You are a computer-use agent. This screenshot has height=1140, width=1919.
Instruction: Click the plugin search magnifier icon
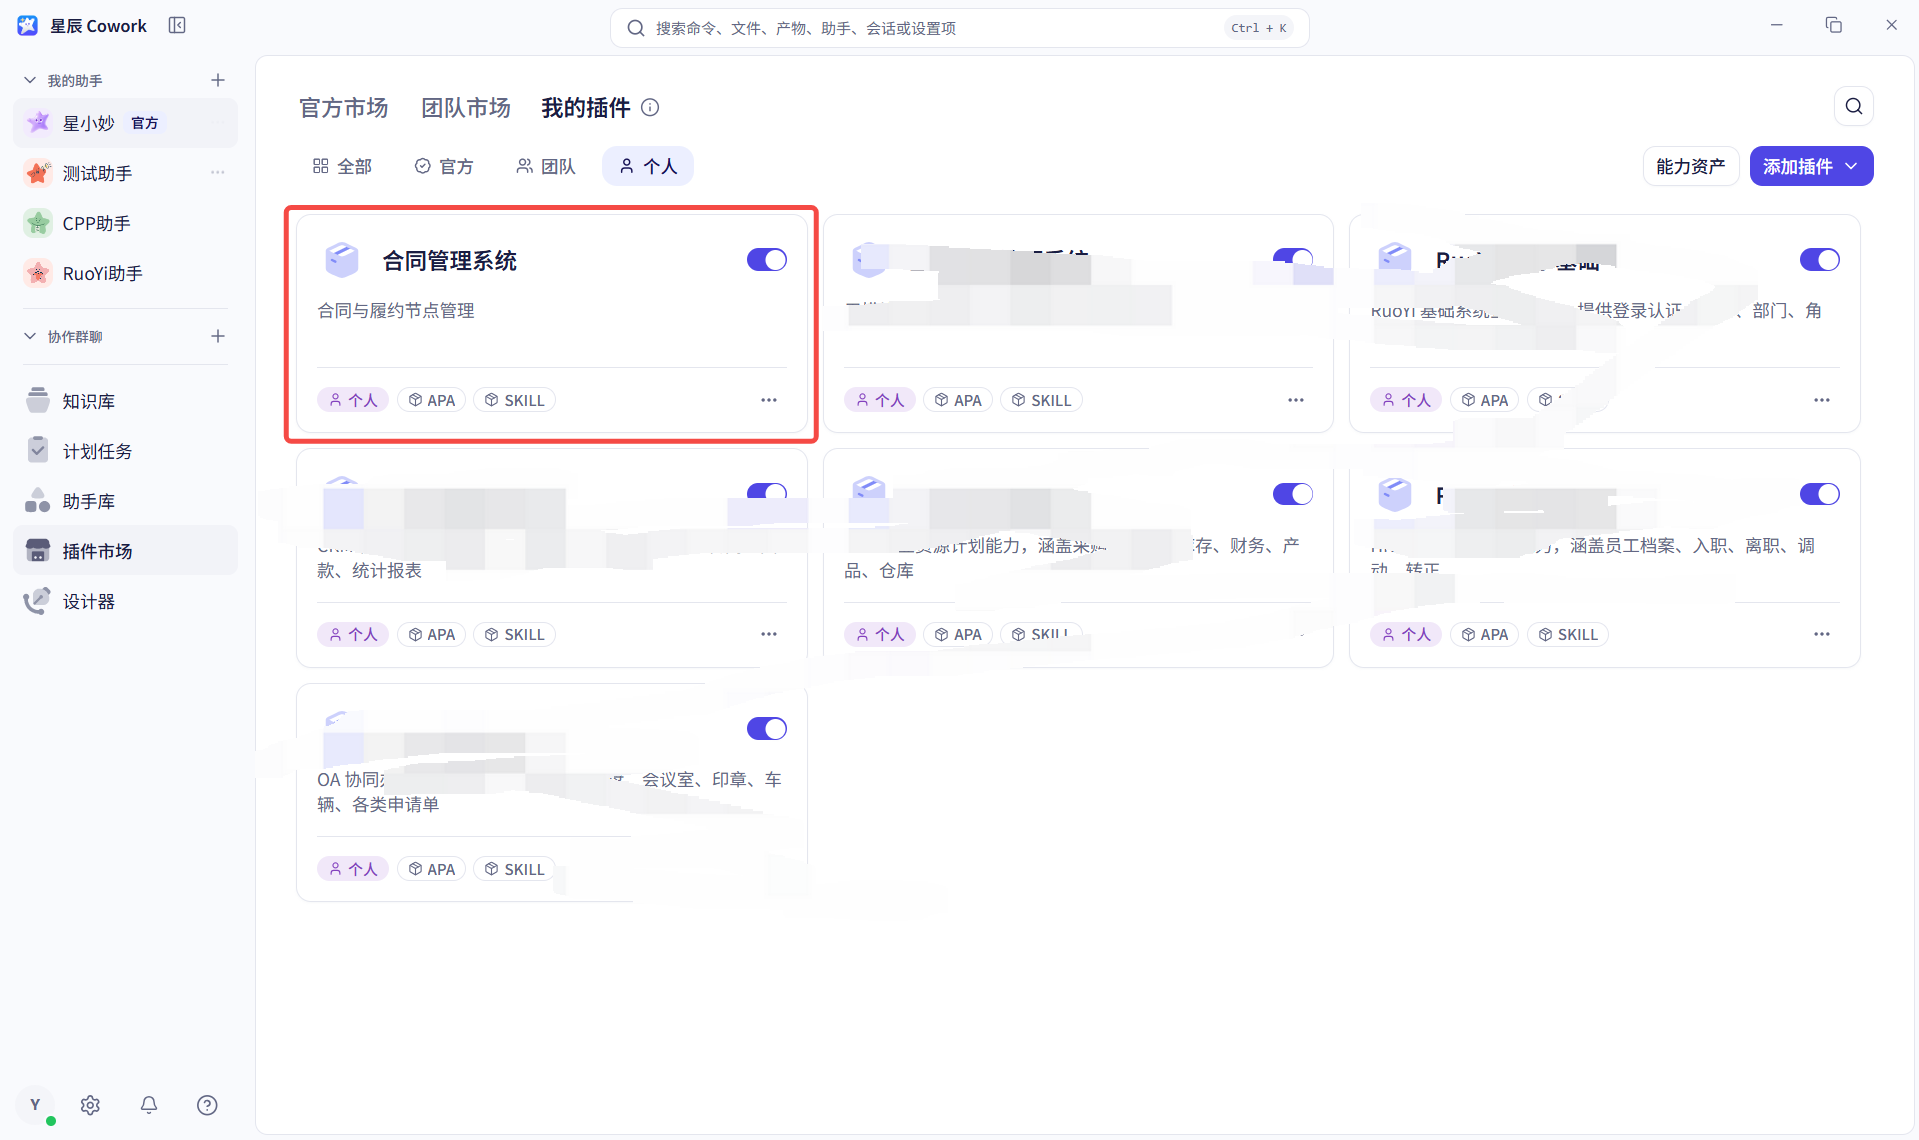pos(1853,107)
